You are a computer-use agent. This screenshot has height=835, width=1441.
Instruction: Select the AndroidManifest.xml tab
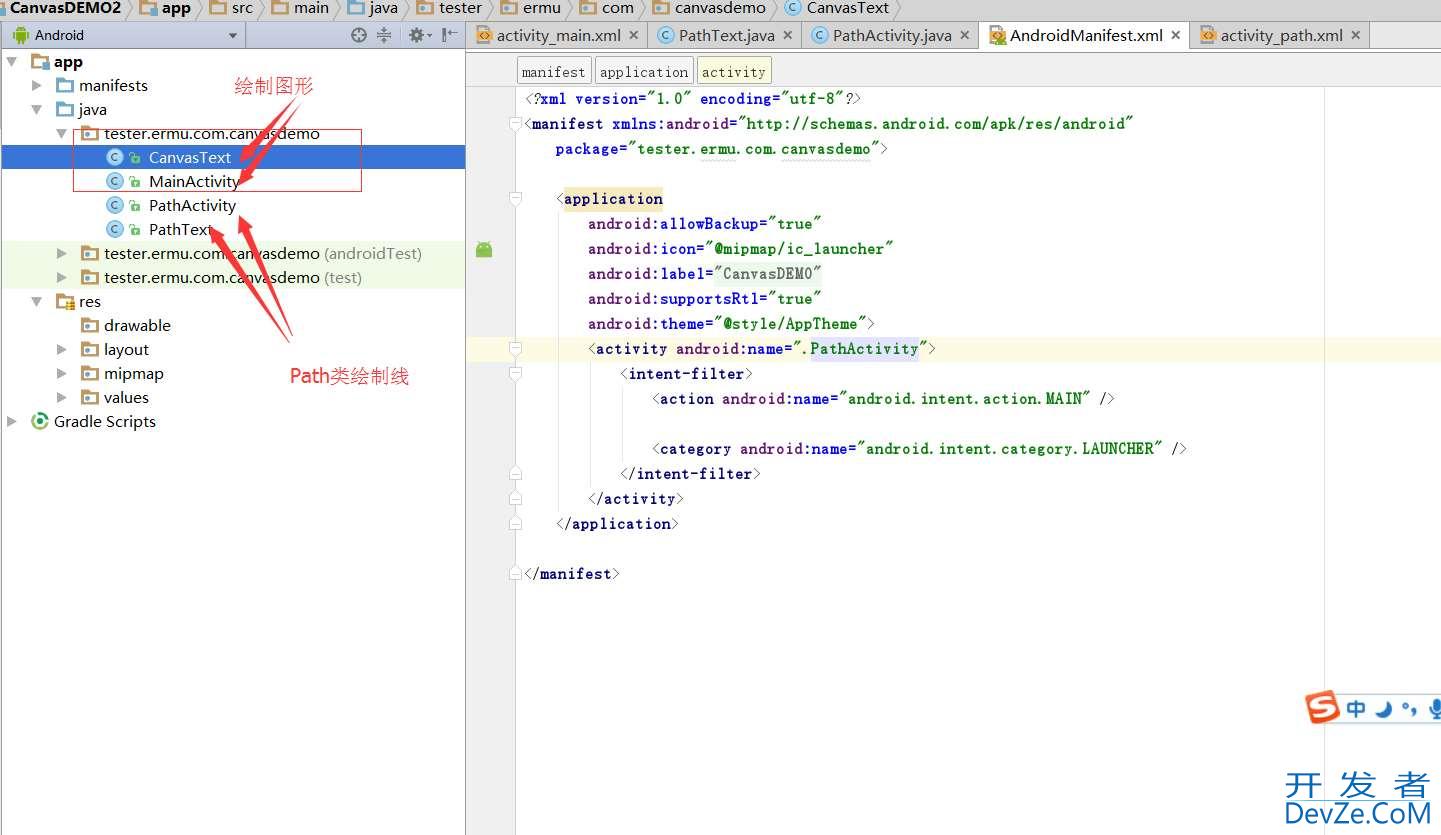pyautogui.click(x=1085, y=35)
